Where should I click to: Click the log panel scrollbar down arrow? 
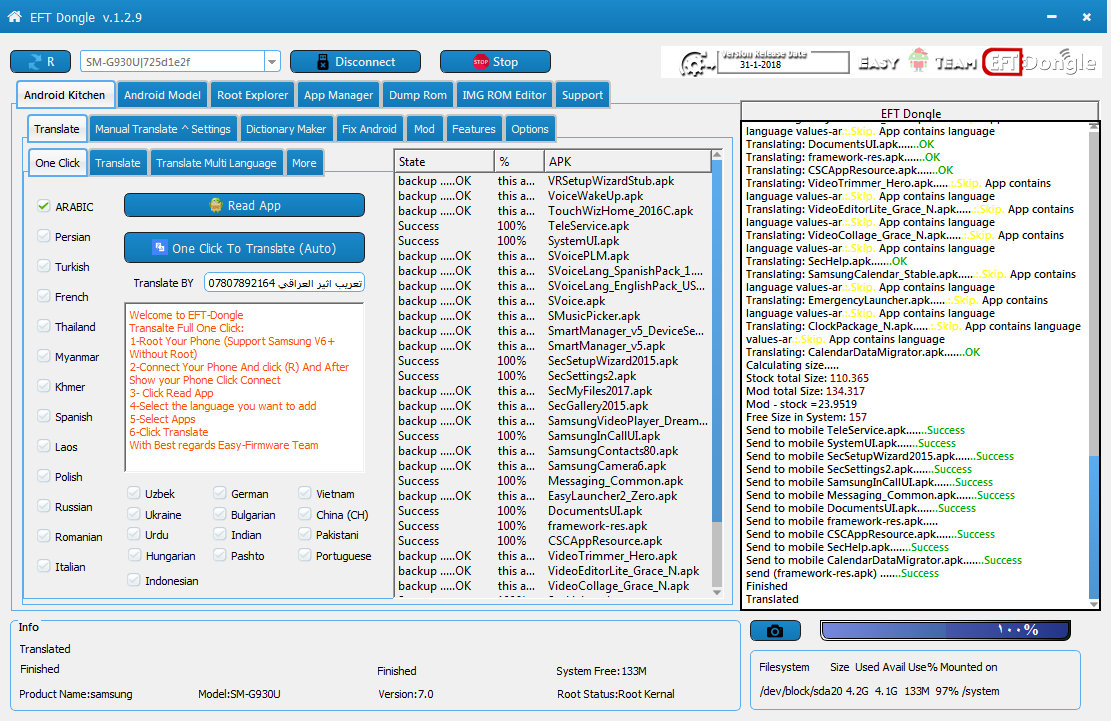pos(1093,603)
